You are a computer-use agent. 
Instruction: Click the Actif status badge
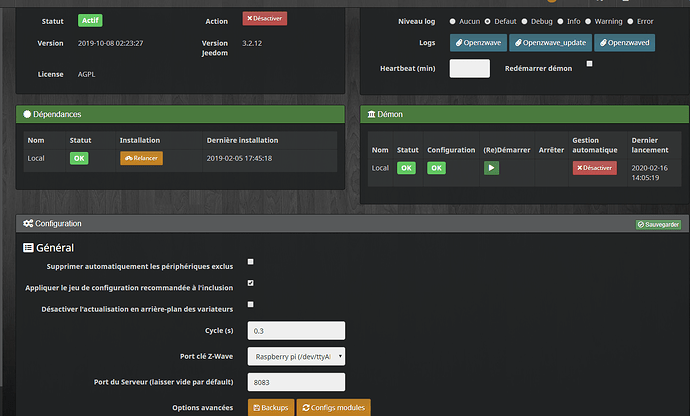(x=90, y=20)
